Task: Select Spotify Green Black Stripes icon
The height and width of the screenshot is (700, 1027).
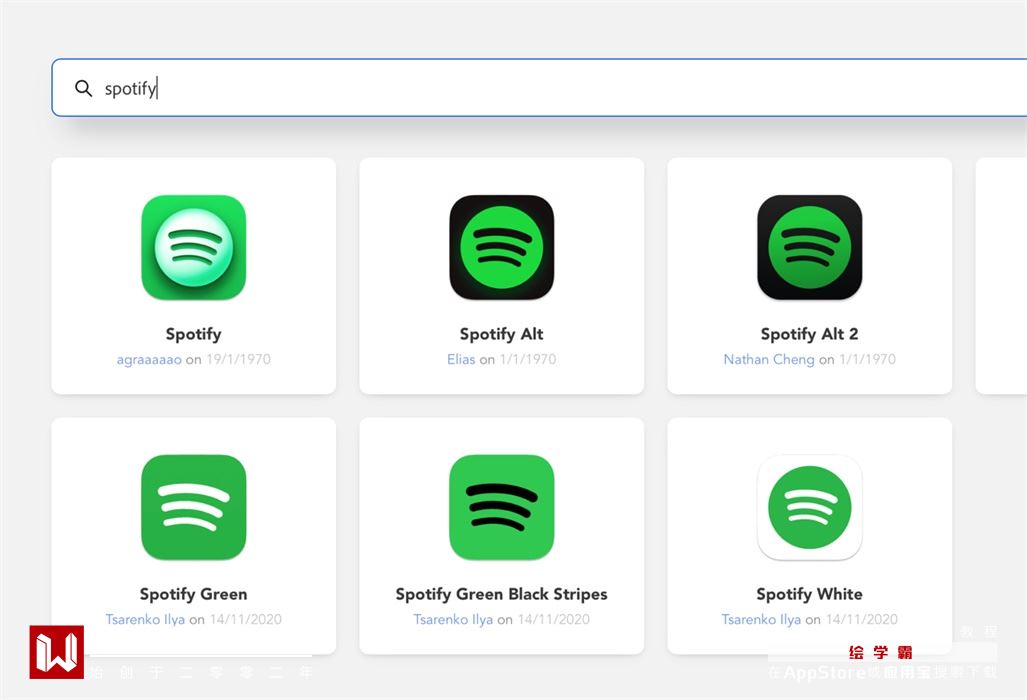Action: pos(501,507)
